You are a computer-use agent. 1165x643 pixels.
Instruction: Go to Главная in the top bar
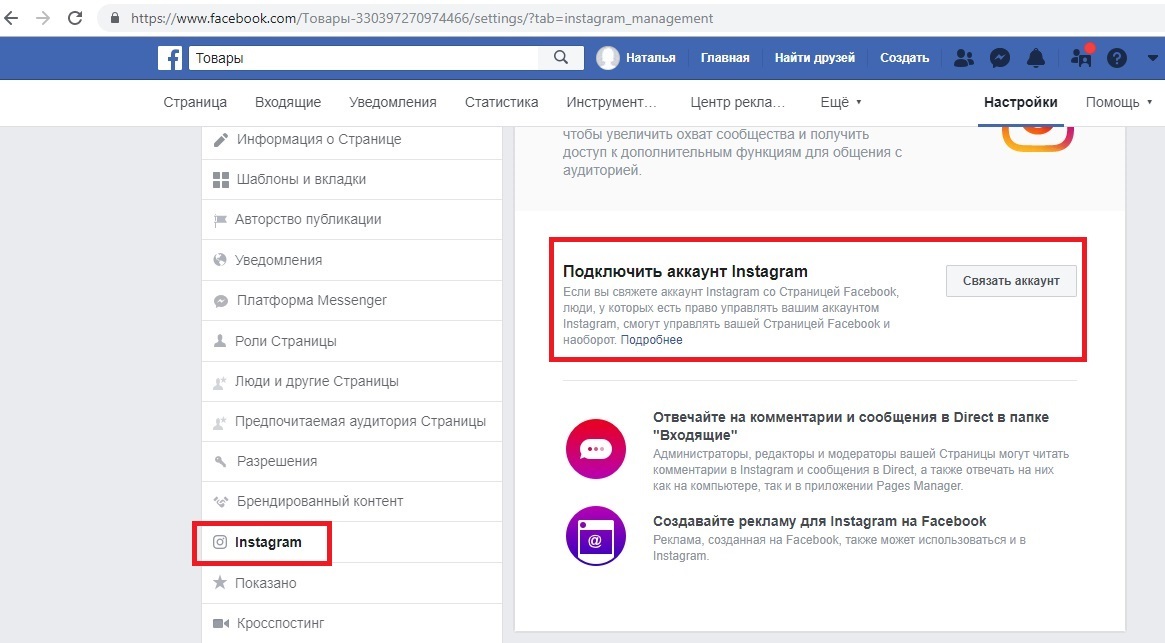point(725,58)
